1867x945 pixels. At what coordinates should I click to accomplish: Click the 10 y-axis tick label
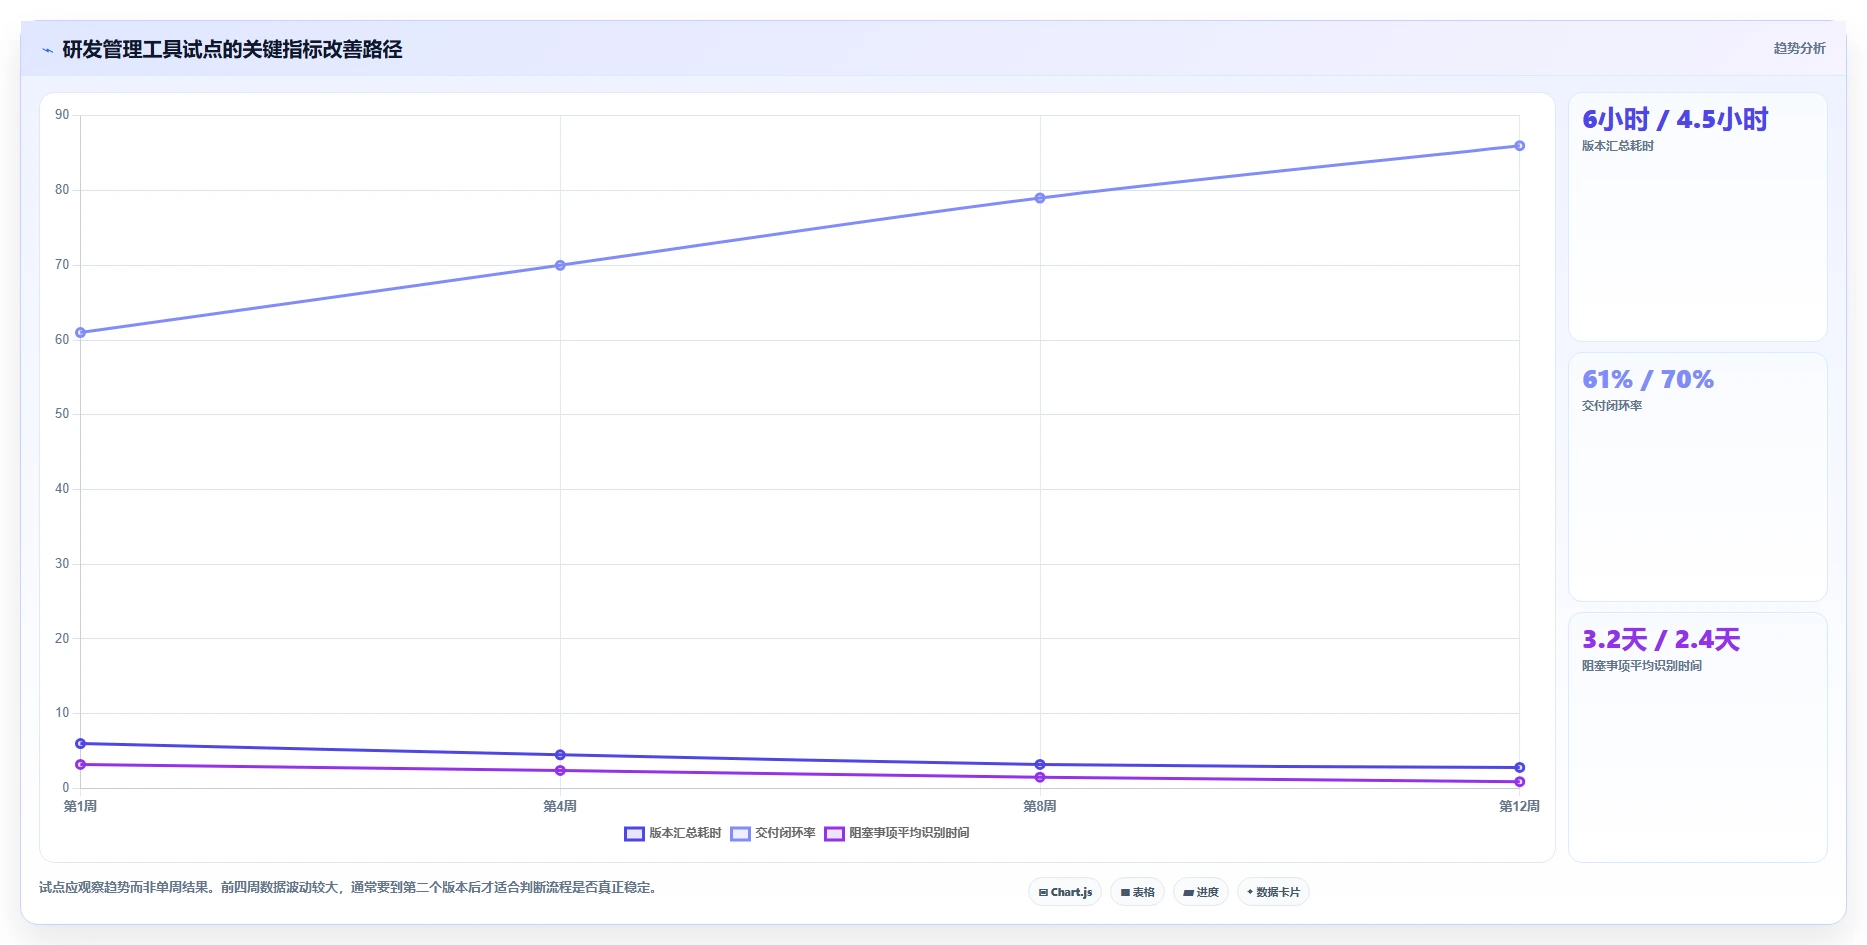(62, 713)
